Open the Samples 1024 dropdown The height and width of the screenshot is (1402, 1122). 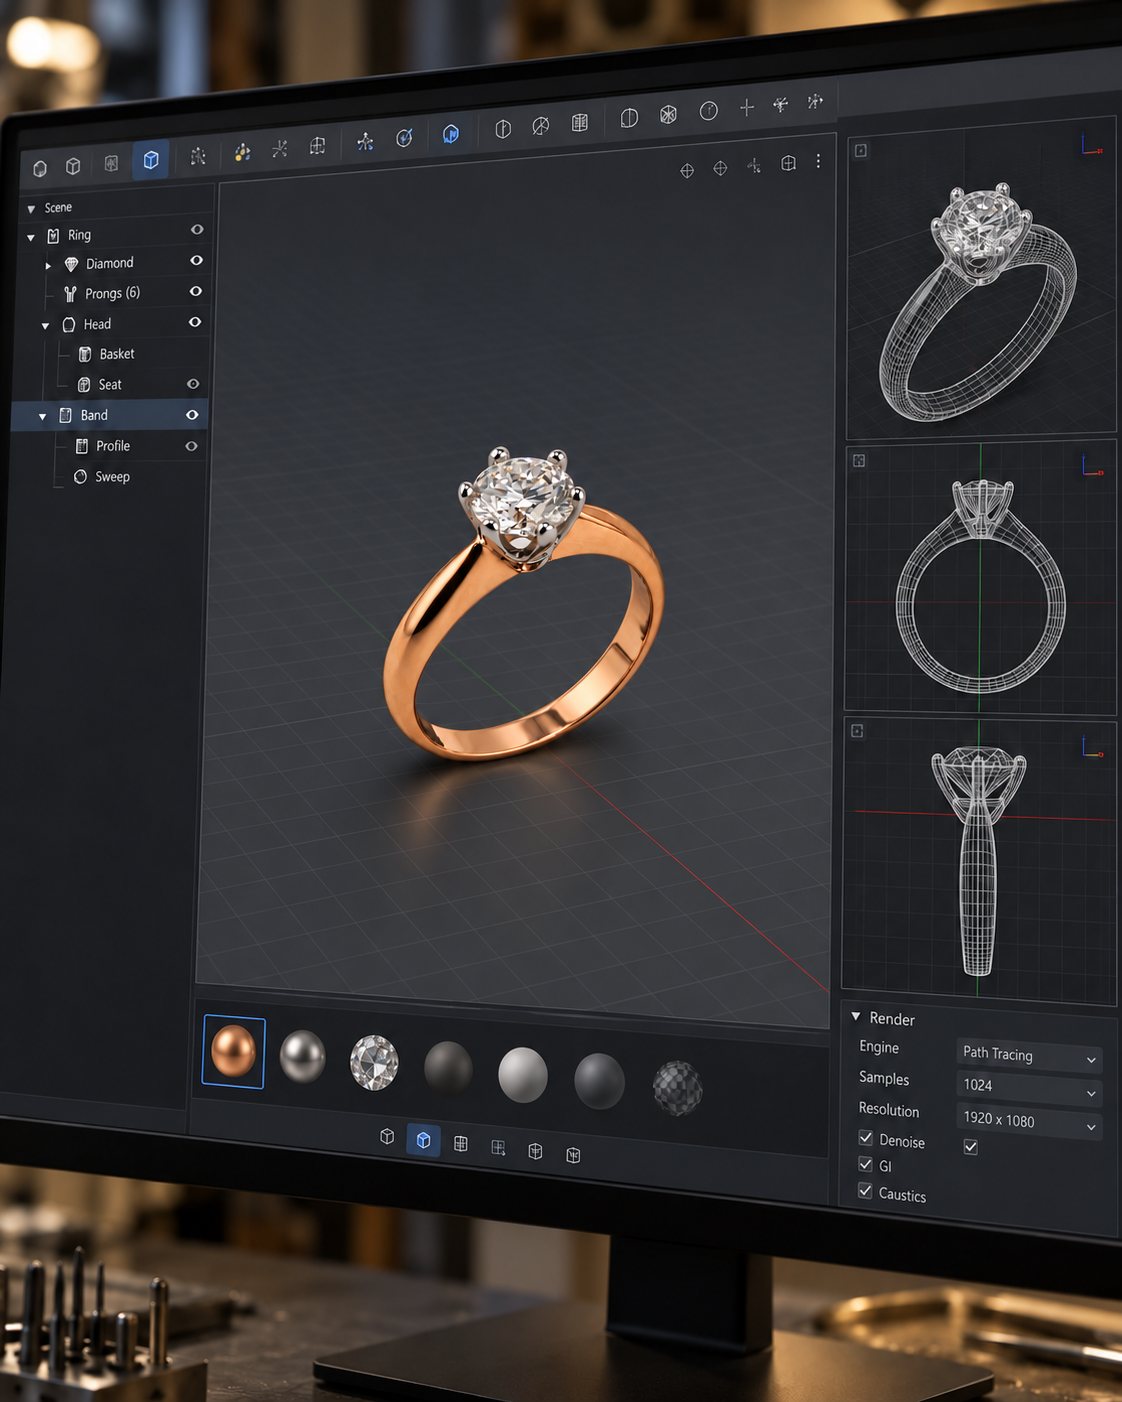click(1029, 1088)
